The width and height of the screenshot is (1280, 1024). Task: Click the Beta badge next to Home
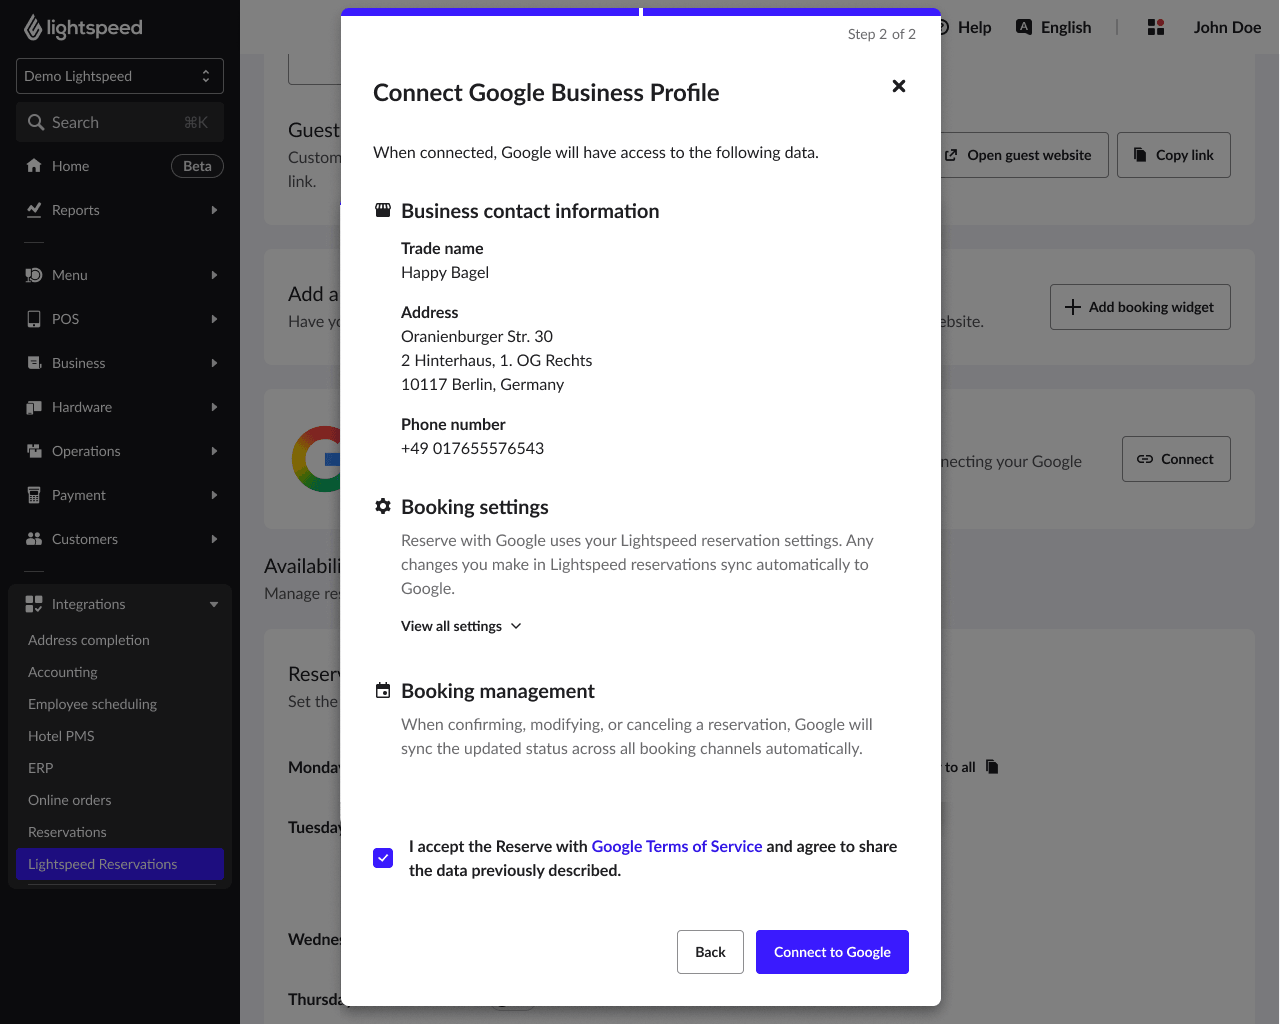coord(197,166)
